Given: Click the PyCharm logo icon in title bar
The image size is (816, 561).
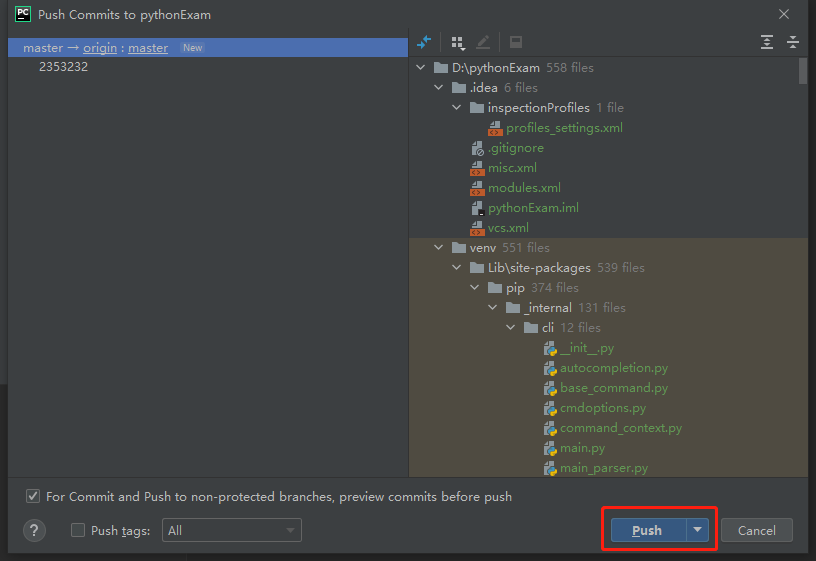Looking at the screenshot, I should (x=23, y=14).
